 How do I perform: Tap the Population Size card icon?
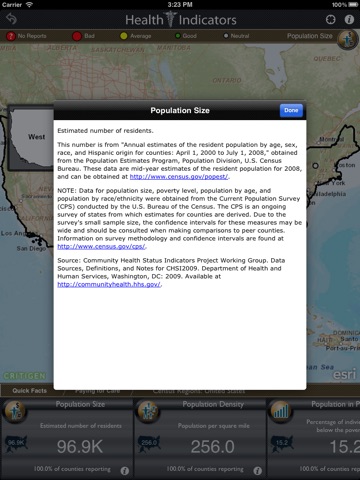click(x=14, y=411)
